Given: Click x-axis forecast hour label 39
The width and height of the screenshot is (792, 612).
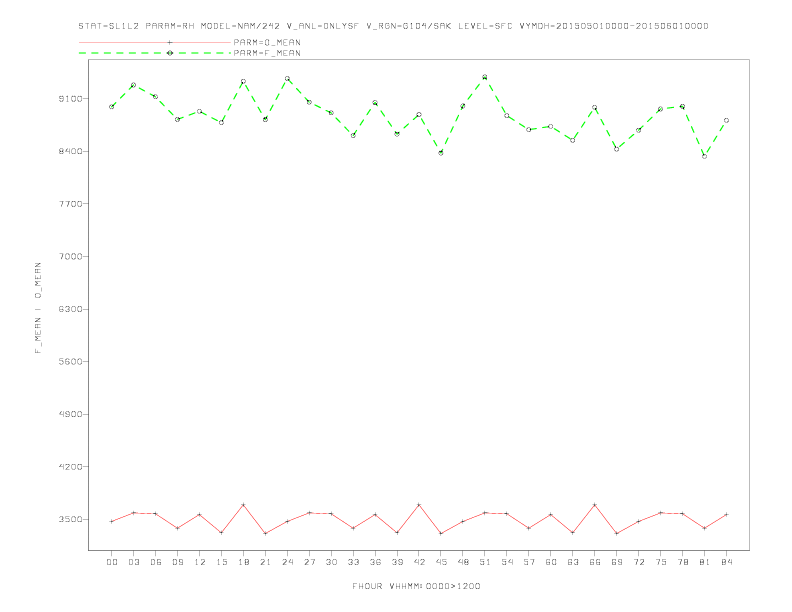Looking at the screenshot, I should 397,562.
